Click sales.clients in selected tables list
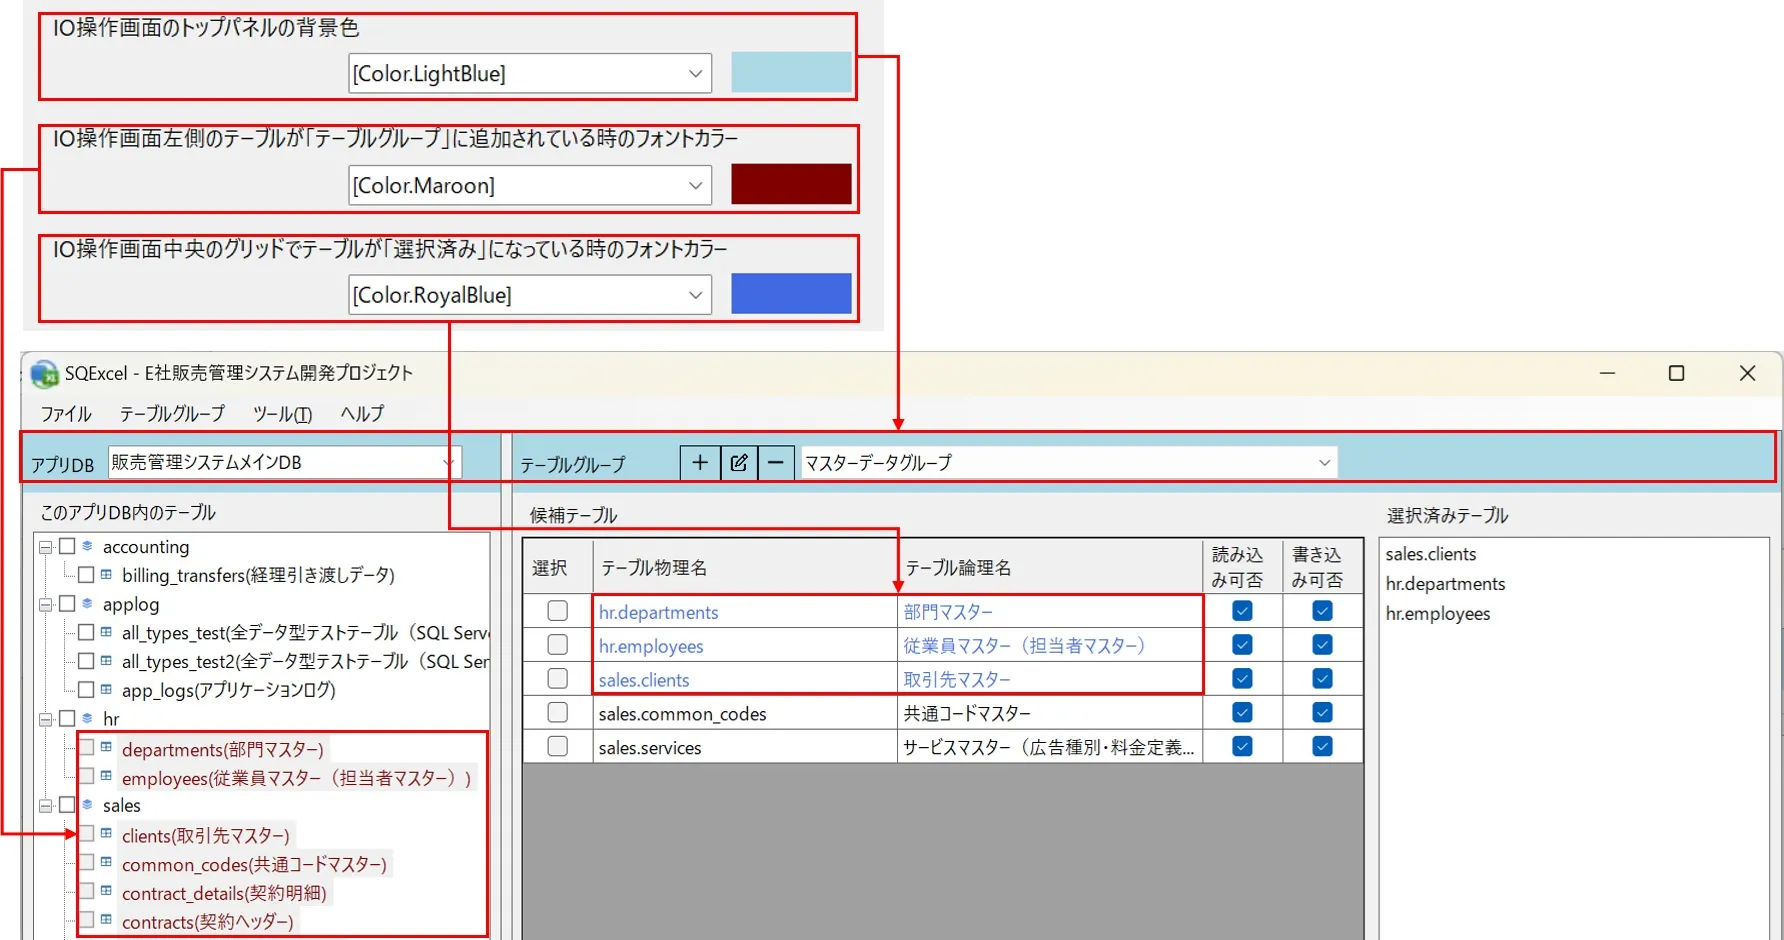Screen dimensions: 1784x940 (1431, 554)
